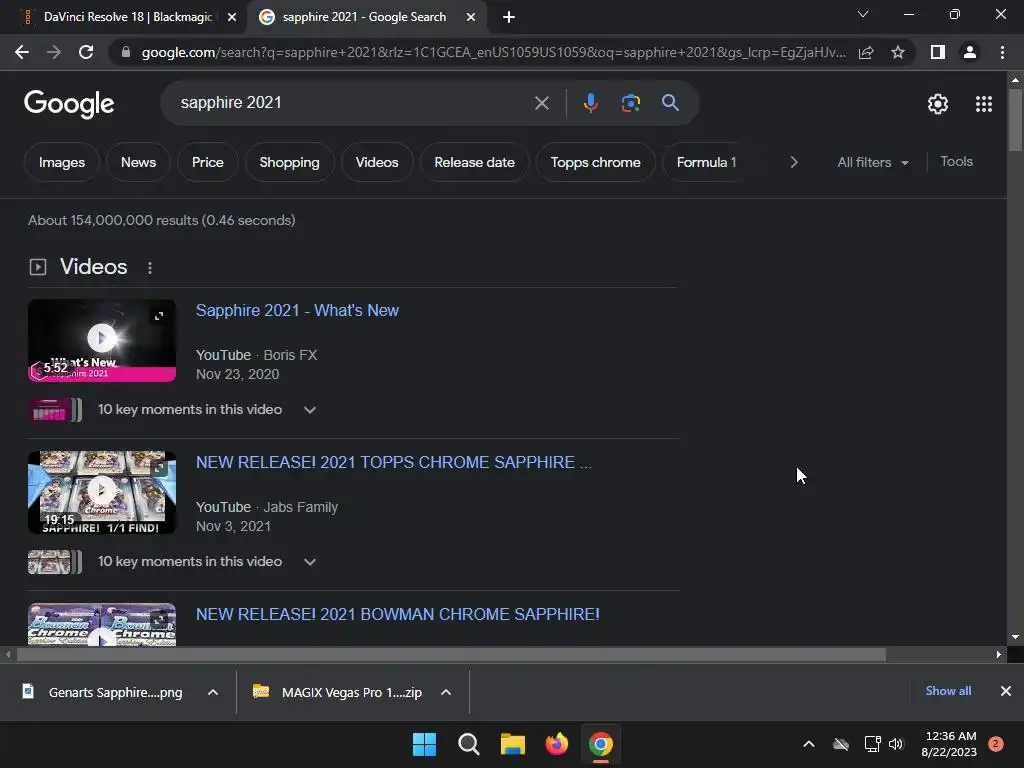Open options for MAGIX Vegas Pro download
Image resolution: width=1024 pixels, height=768 pixels.
[446, 692]
